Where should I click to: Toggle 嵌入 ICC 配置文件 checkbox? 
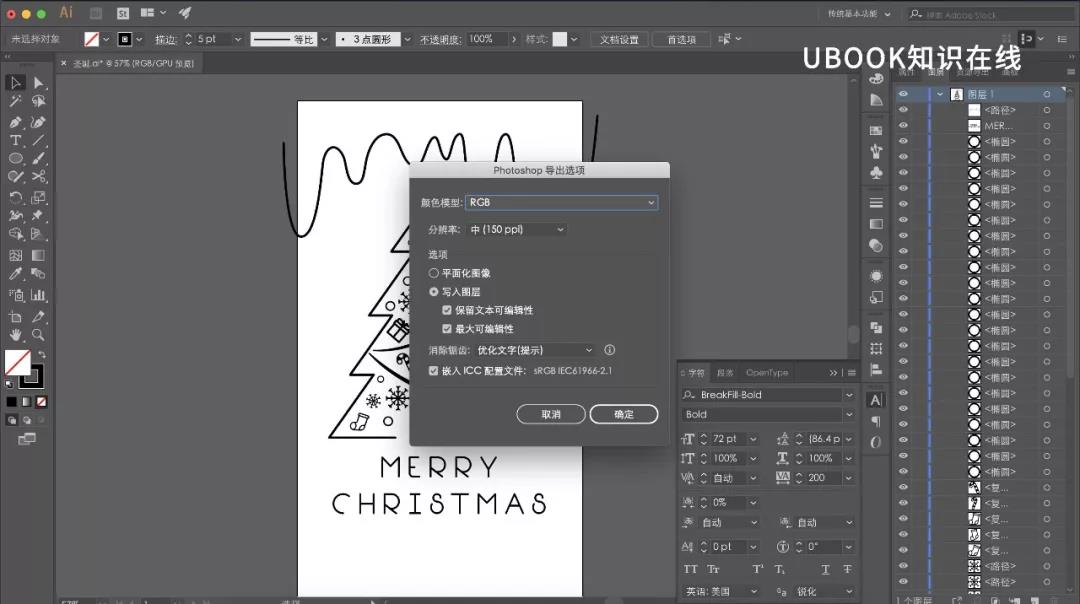coord(433,371)
